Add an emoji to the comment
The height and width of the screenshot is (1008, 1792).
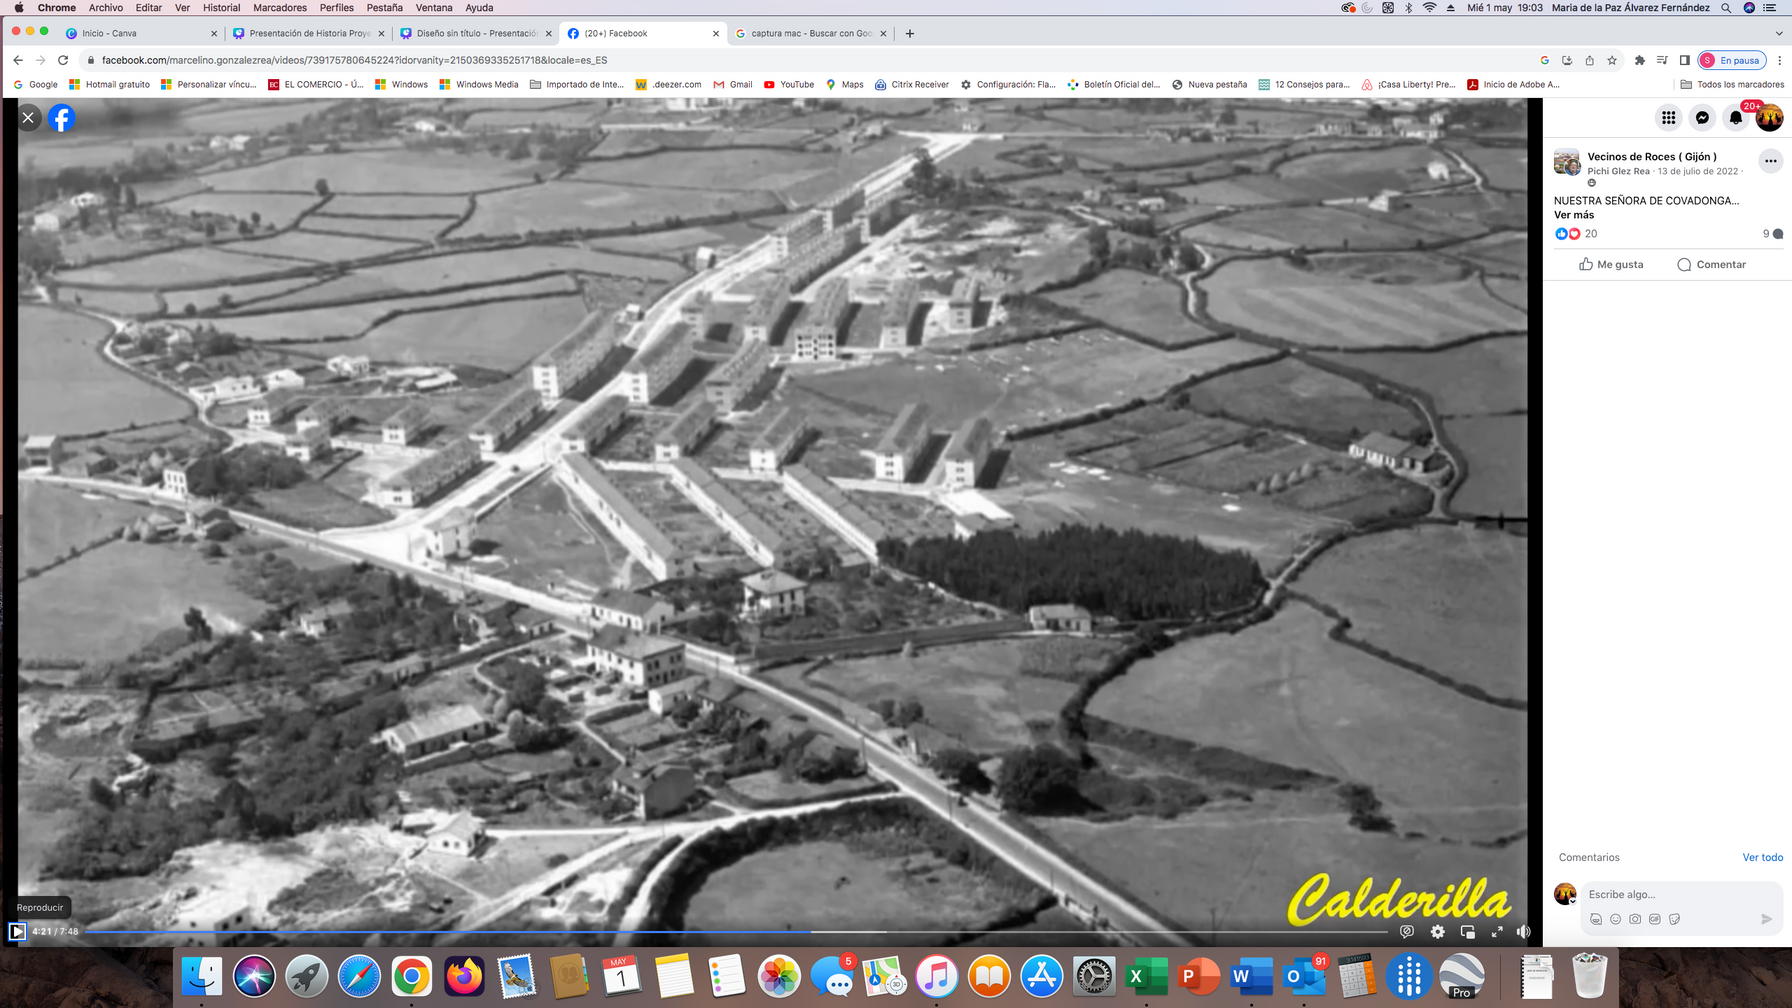1615,919
